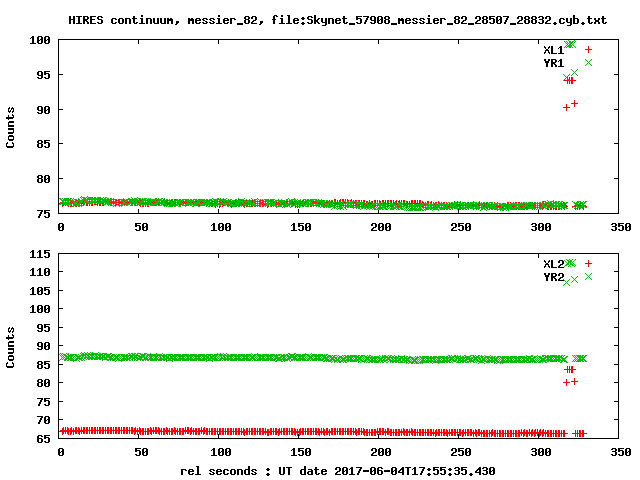Click the 350 x-axis label under top plot
Viewport: 640px width, 480px height.
[x=621, y=227]
